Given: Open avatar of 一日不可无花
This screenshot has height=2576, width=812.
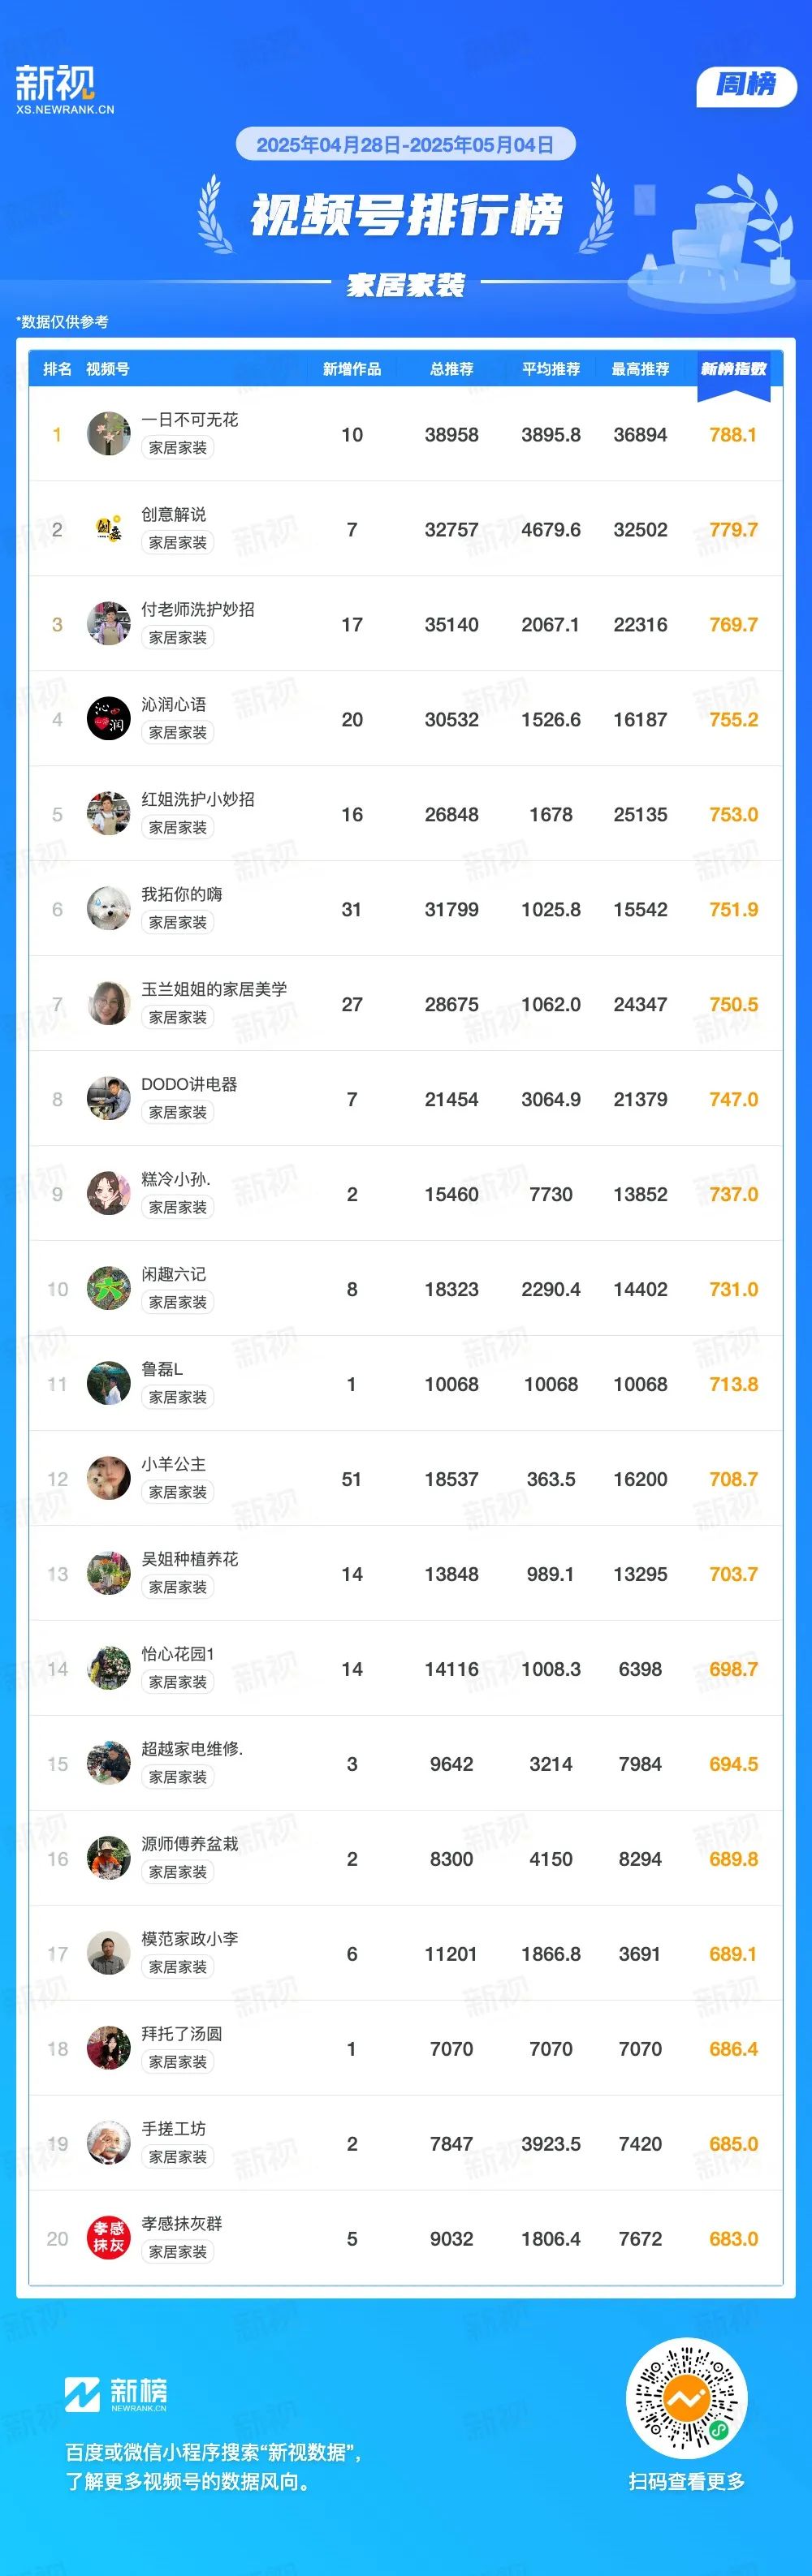Looking at the screenshot, I should coord(108,434).
